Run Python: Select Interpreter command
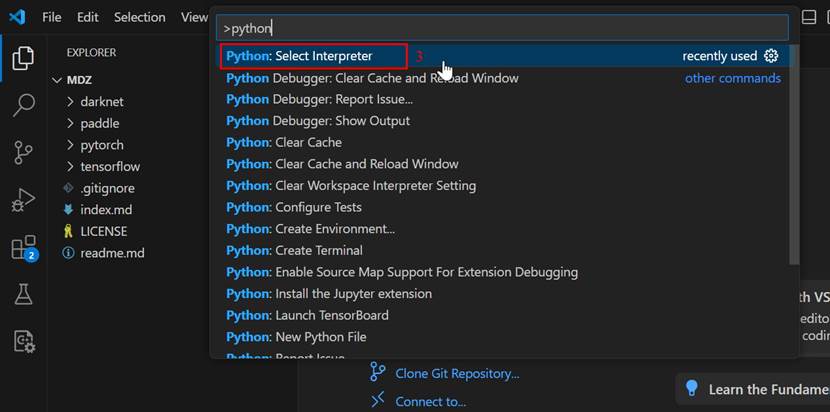The height and width of the screenshot is (412, 830). tap(504, 56)
